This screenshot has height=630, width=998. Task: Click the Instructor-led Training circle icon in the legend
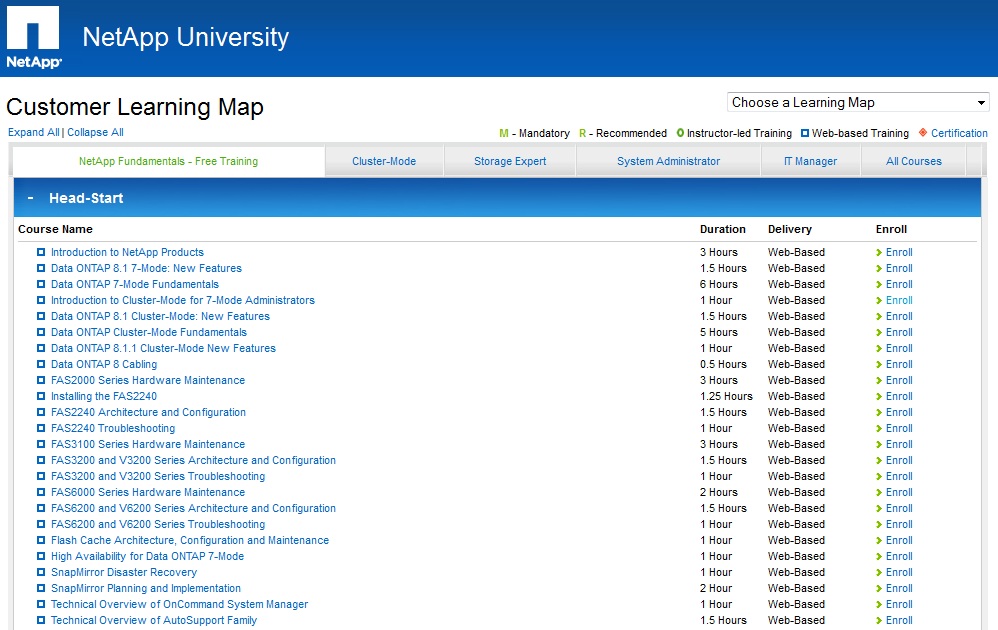tap(681, 133)
